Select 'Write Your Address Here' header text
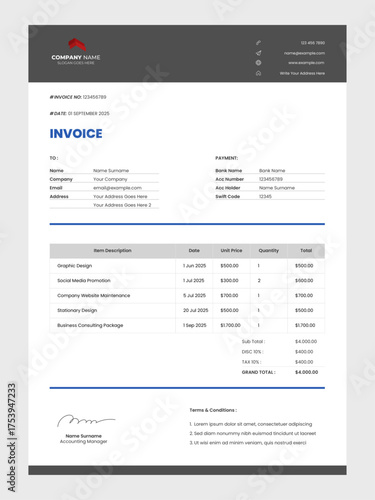The width and height of the screenshot is (375, 500). pyautogui.click(x=302, y=73)
